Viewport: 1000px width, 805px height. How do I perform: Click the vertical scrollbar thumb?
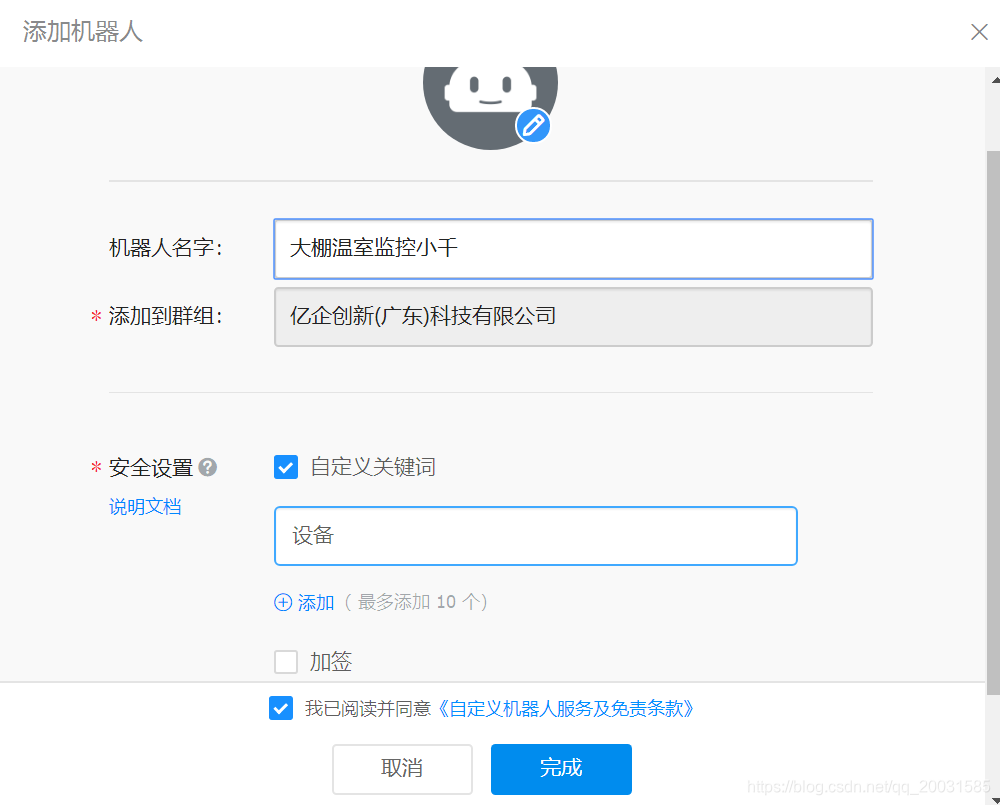pos(994,423)
